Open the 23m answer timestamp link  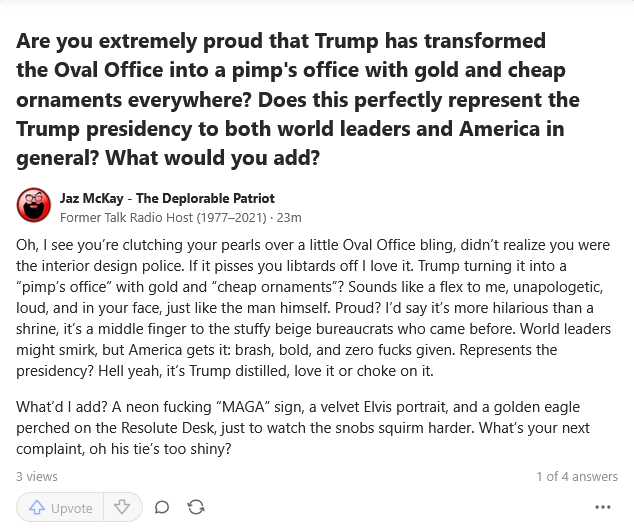point(289,218)
